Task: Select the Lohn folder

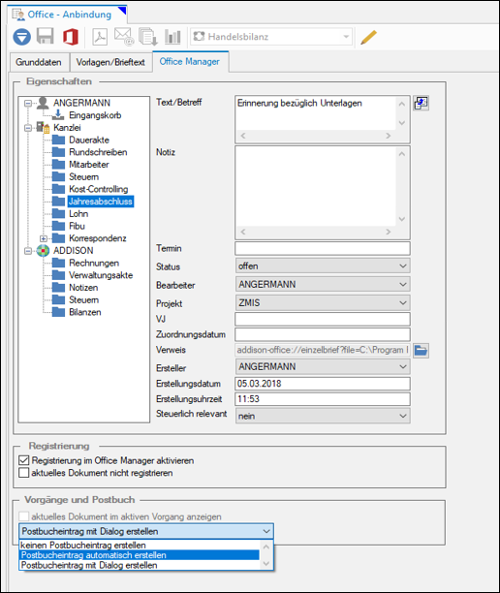Action: point(78,214)
